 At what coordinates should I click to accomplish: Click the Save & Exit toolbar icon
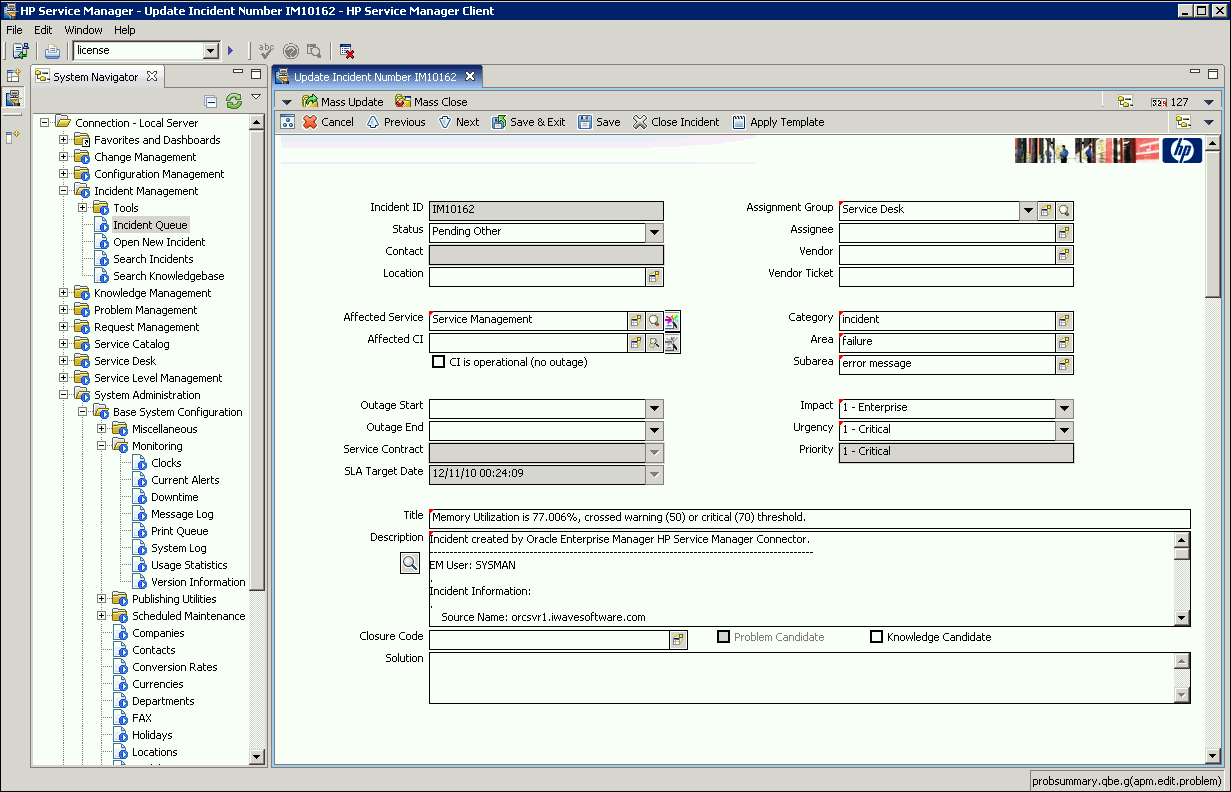point(499,122)
